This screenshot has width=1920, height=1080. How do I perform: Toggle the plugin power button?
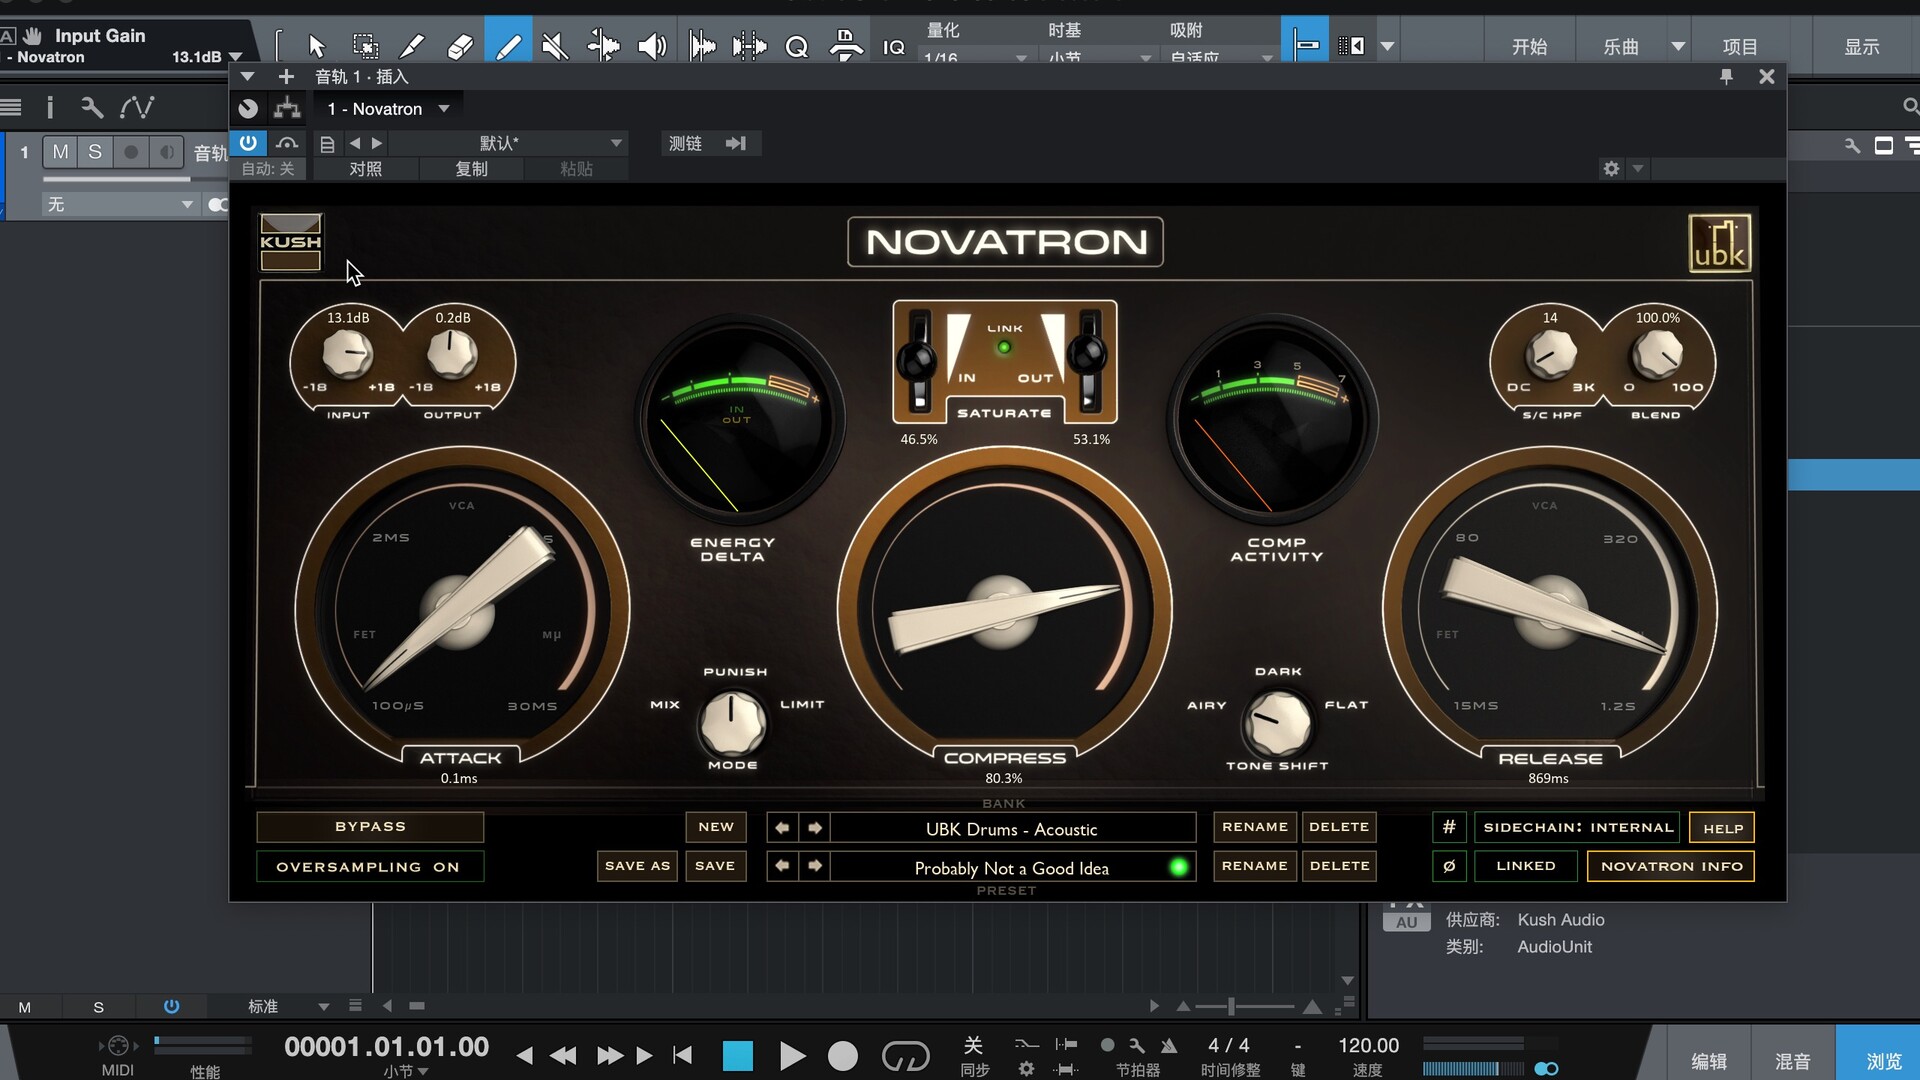click(x=248, y=143)
